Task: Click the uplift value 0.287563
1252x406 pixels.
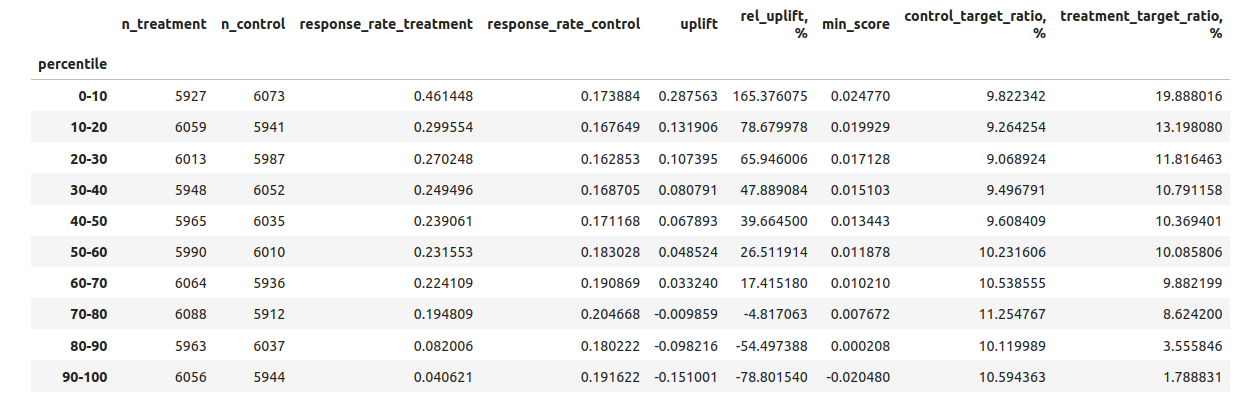Action: click(x=688, y=97)
